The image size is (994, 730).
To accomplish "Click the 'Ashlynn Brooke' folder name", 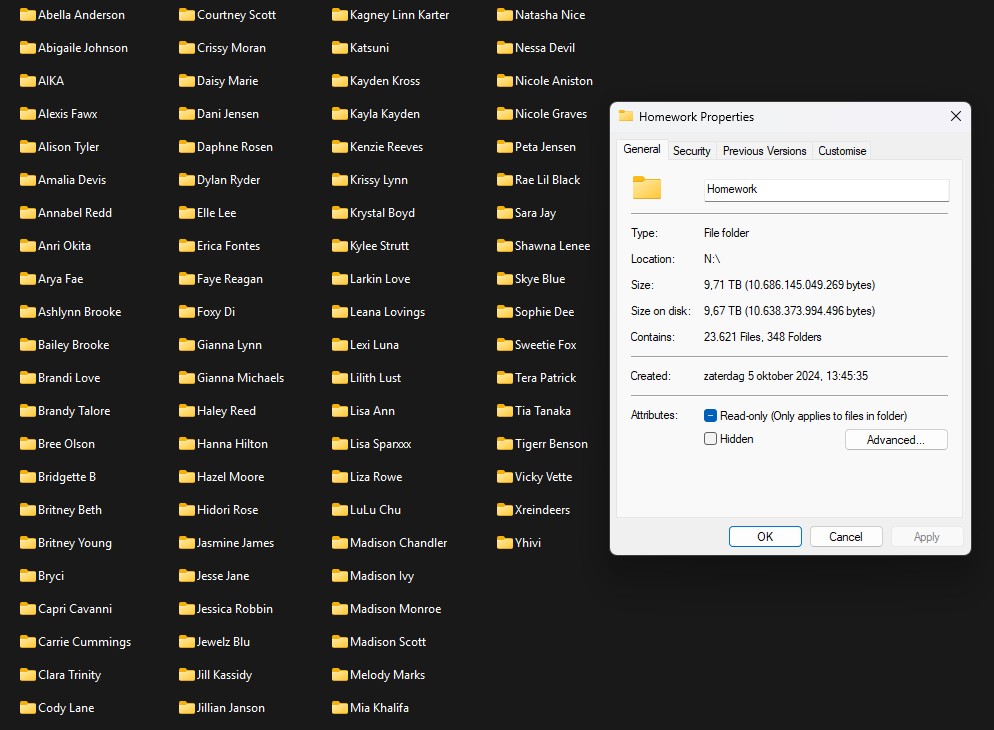I will click(79, 311).
